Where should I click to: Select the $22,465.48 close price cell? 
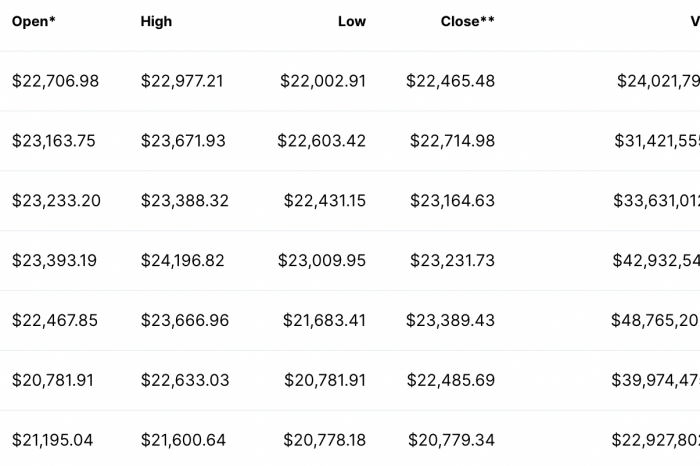450,81
